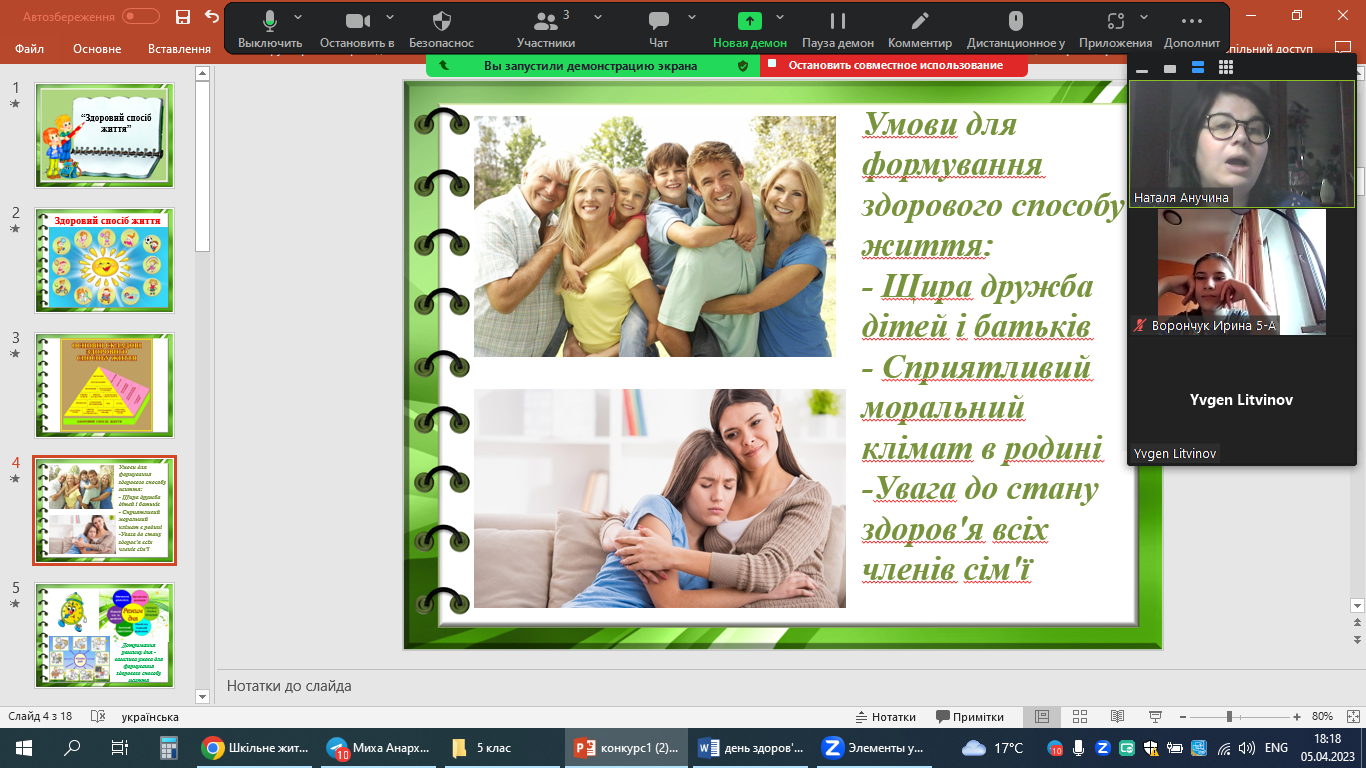This screenshot has height=768, width=1366.
Task: Click the 80% zoom level
Action: pyautogui.click(x=1323, y=716)
